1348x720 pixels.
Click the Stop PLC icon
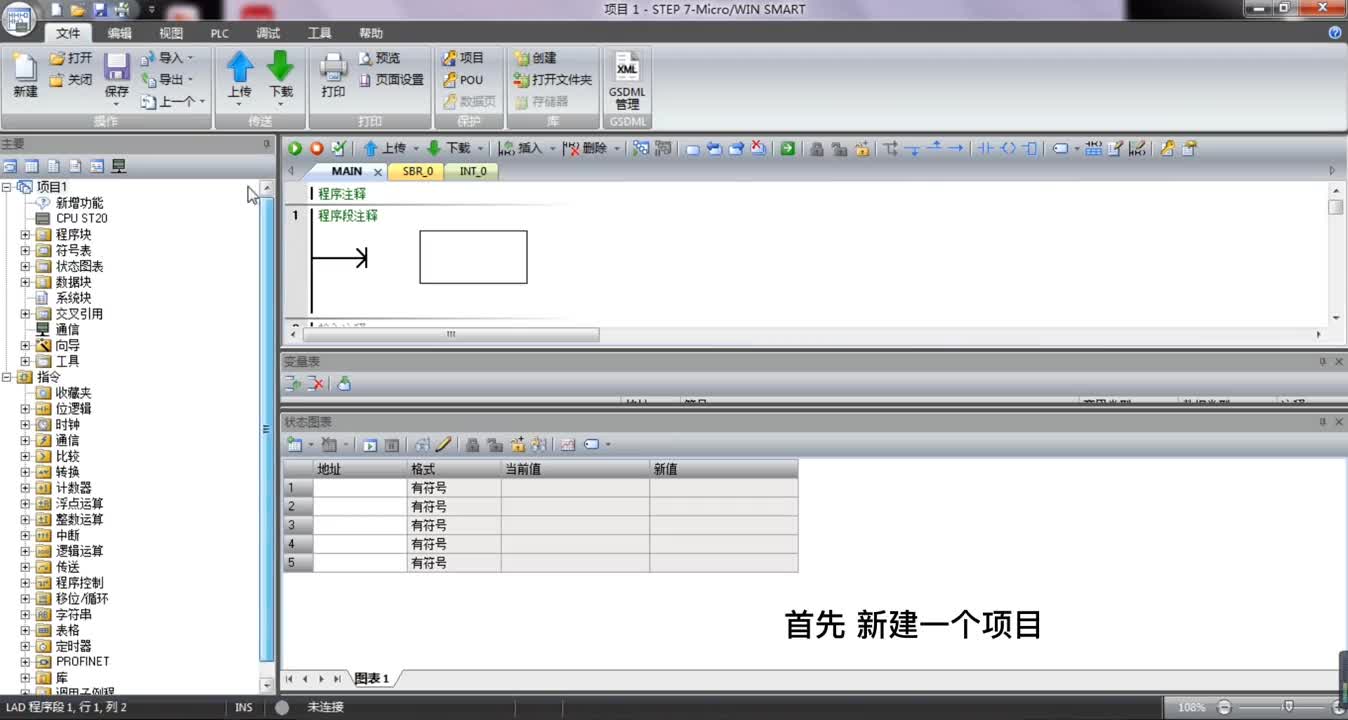coord(316,149)
